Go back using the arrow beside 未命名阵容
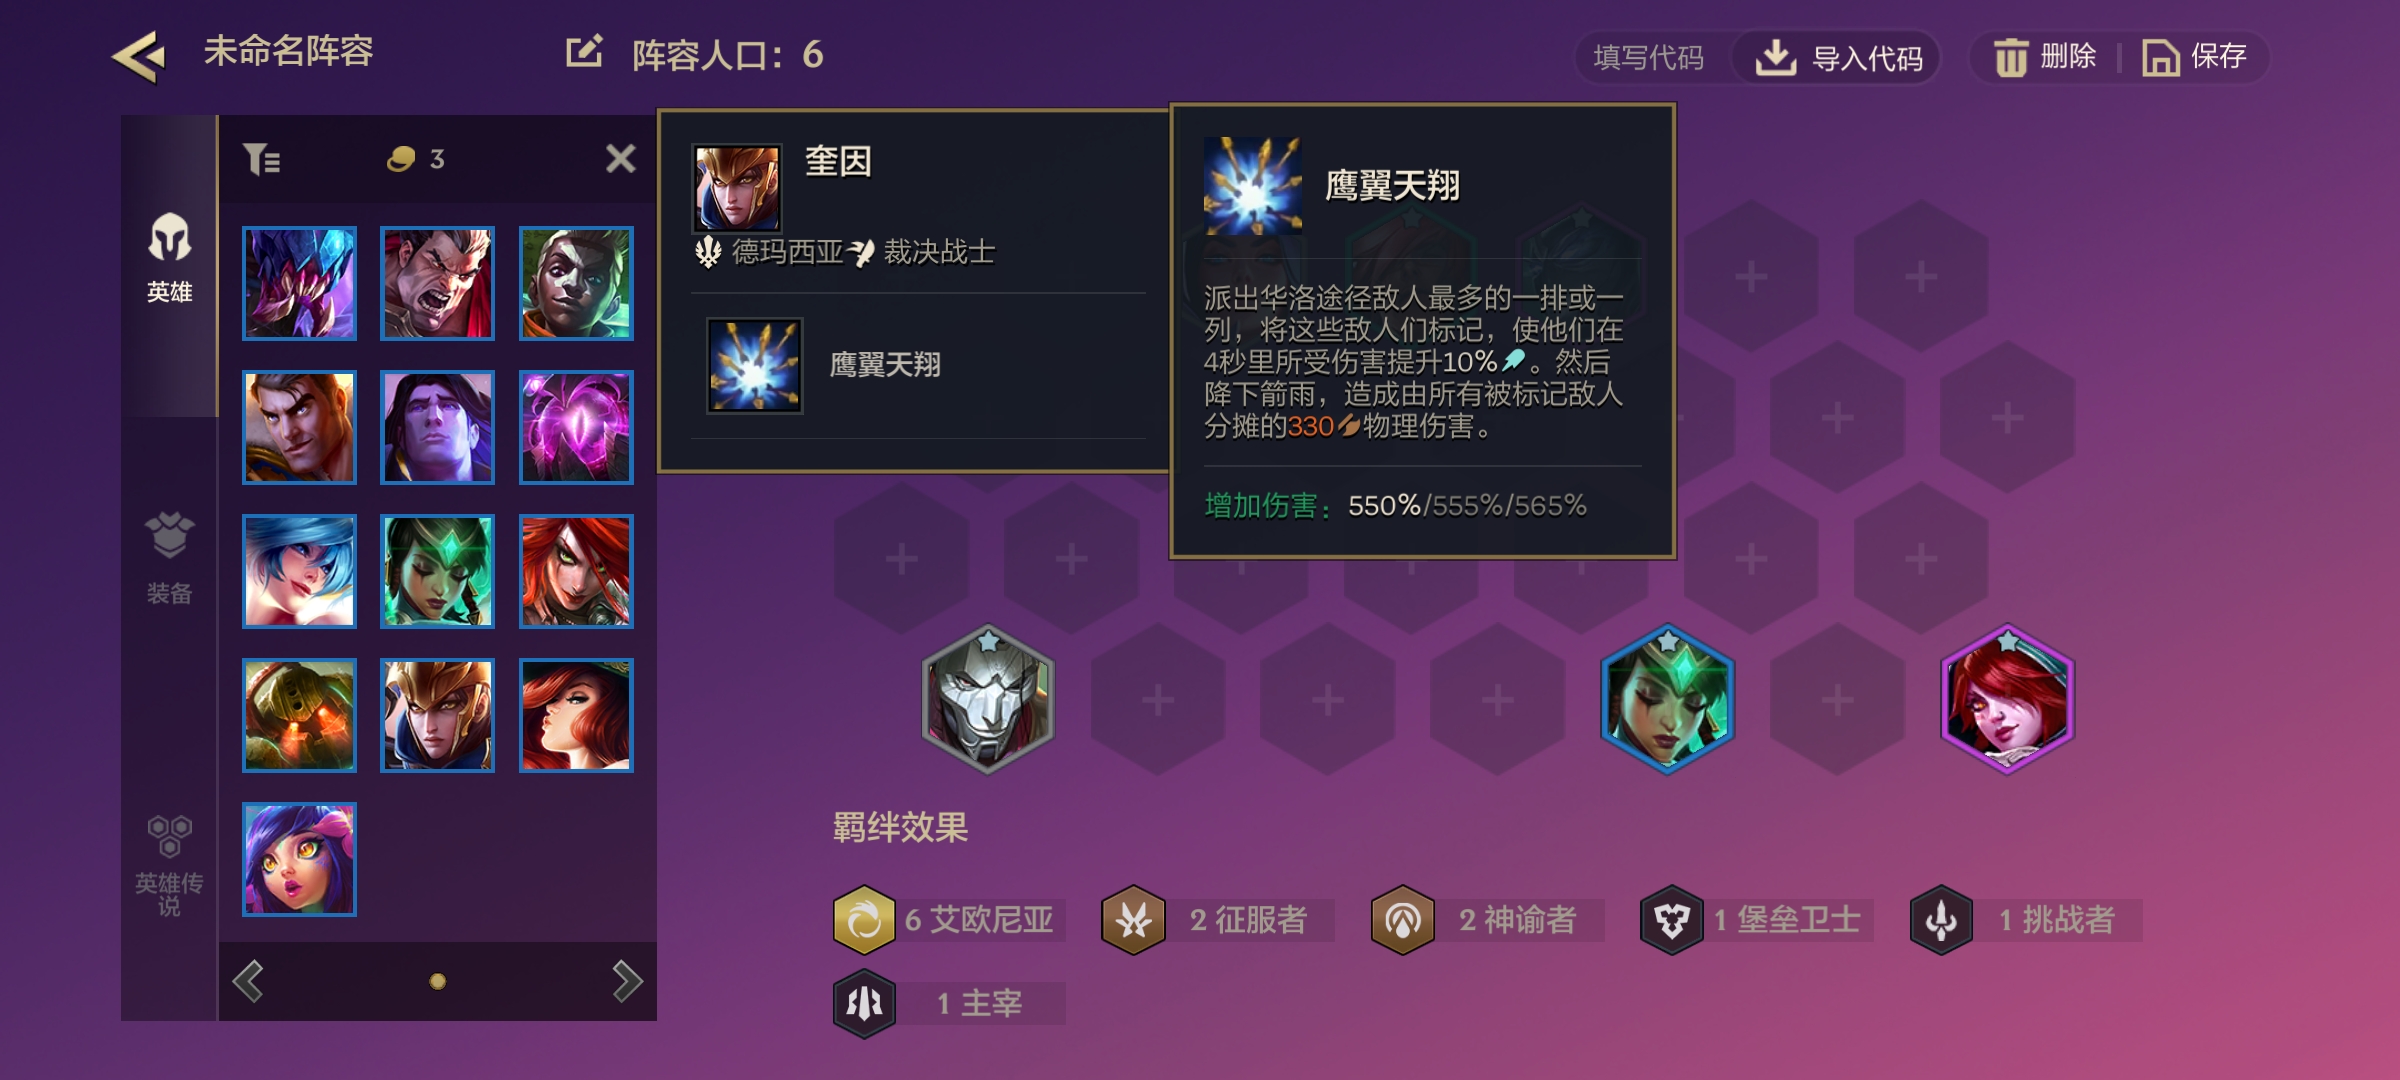The width and height of the screenshot is (2400, 1080). (x=138, y=56)
